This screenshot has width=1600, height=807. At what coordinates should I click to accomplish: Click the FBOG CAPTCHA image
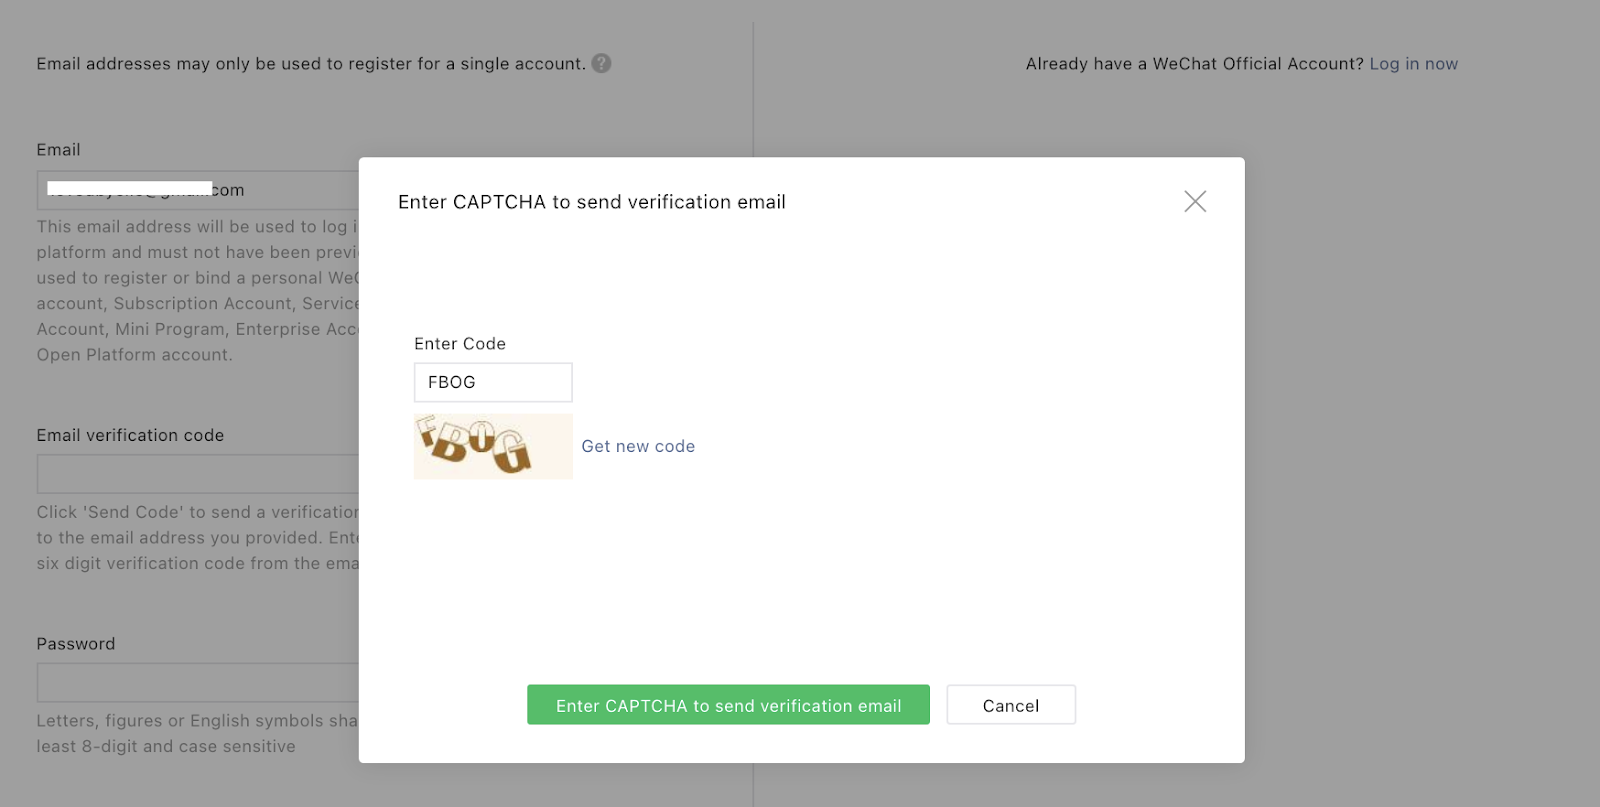493,446
